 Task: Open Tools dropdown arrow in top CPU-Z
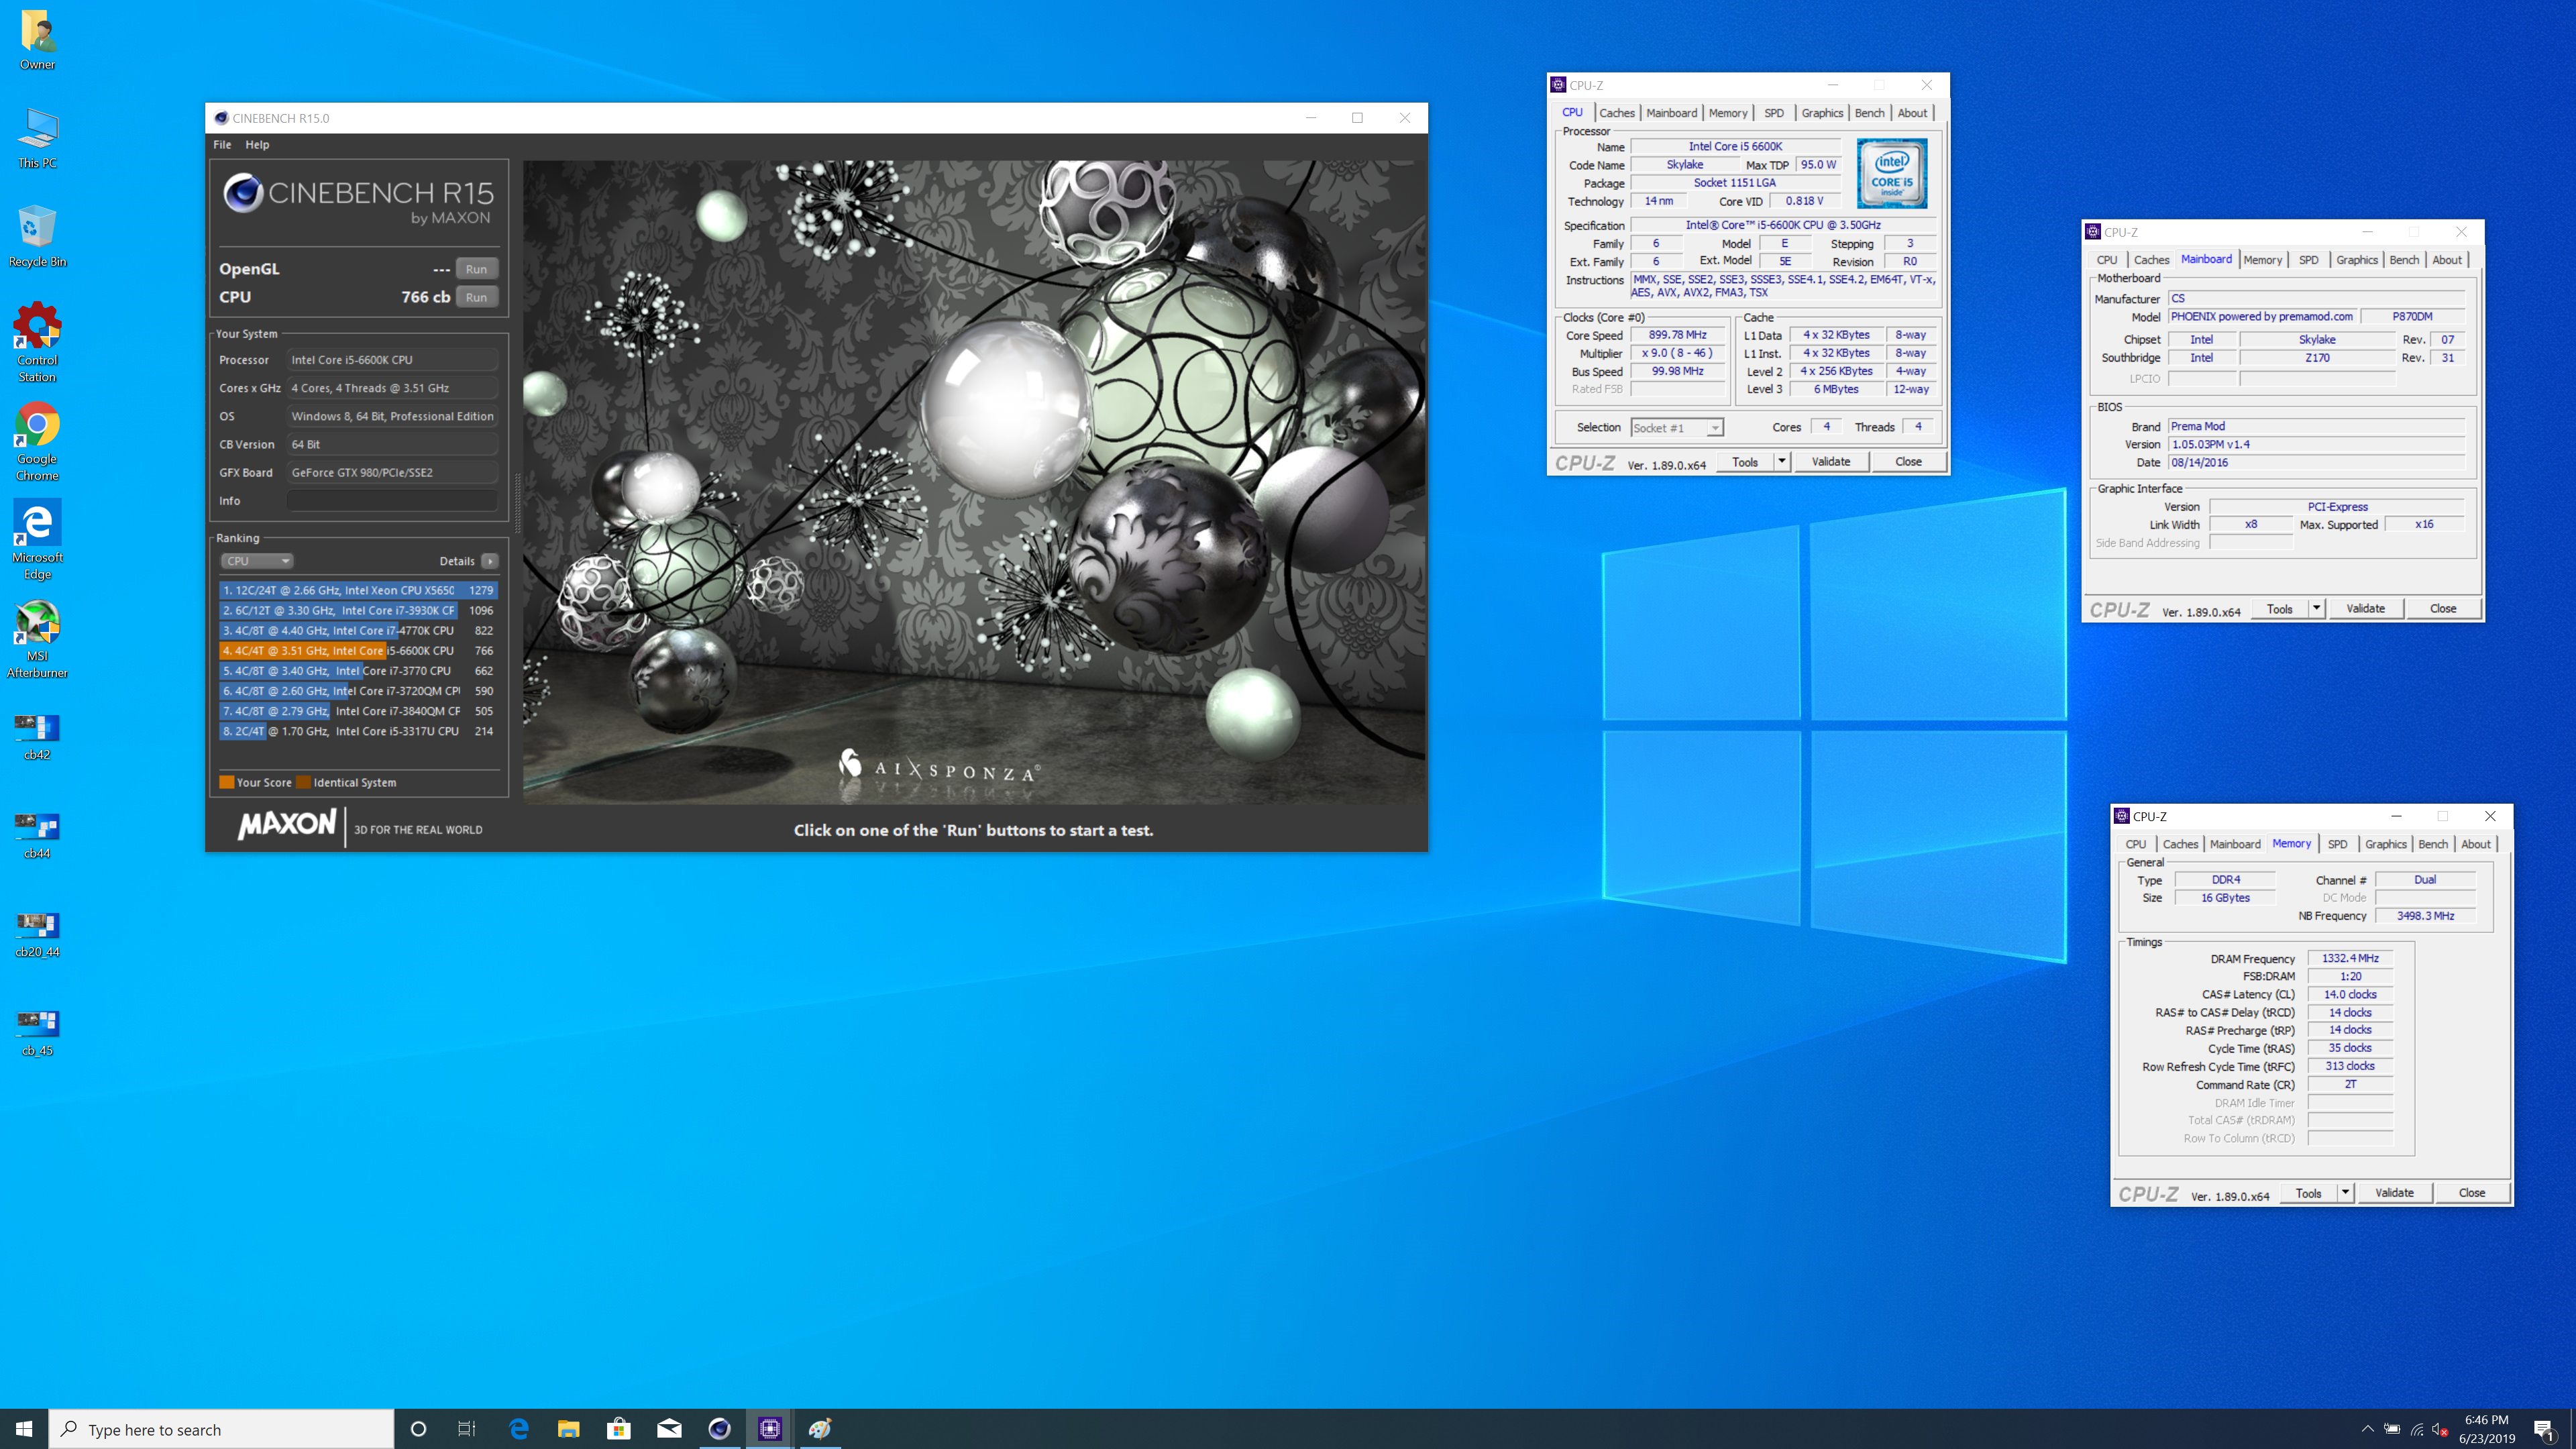1781,462
